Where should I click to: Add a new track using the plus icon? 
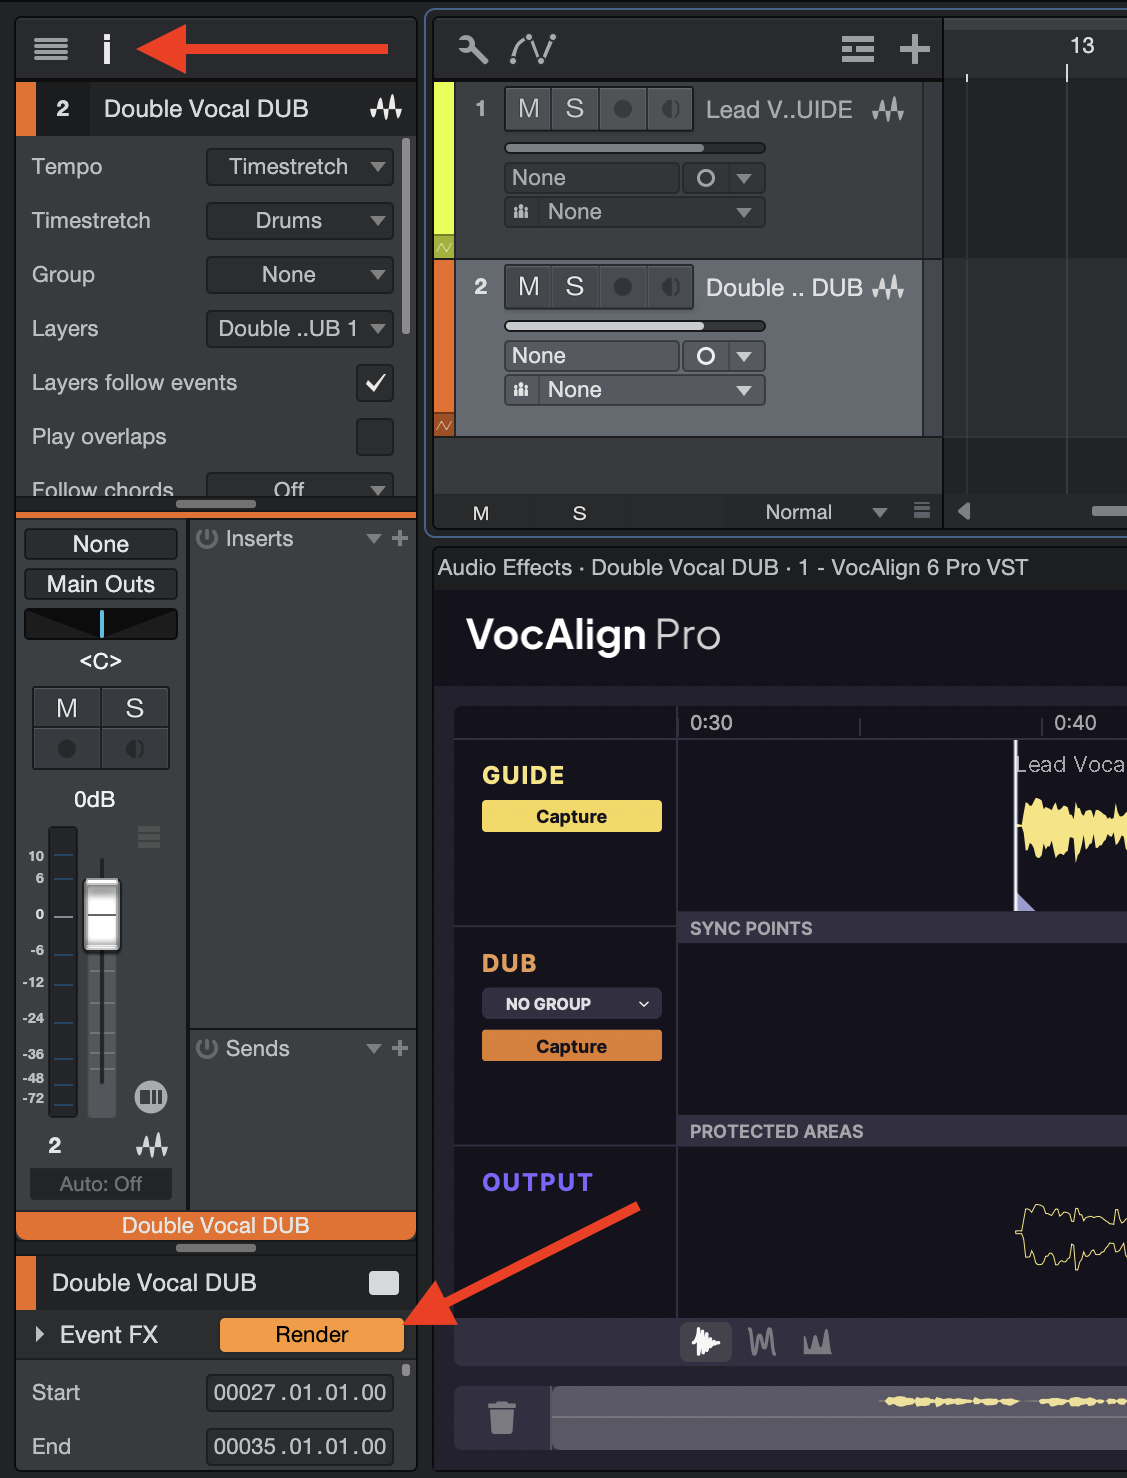(913, 48)
